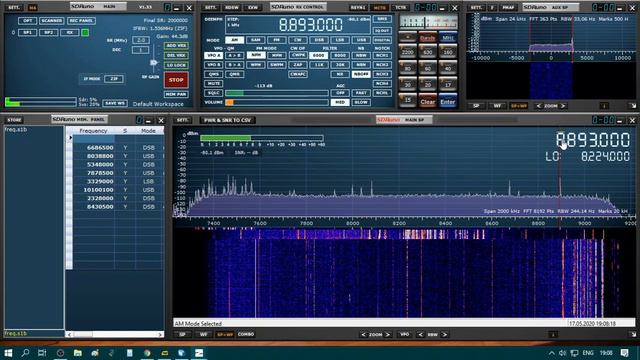Click the RX Control frequency readout

point(311,25)
